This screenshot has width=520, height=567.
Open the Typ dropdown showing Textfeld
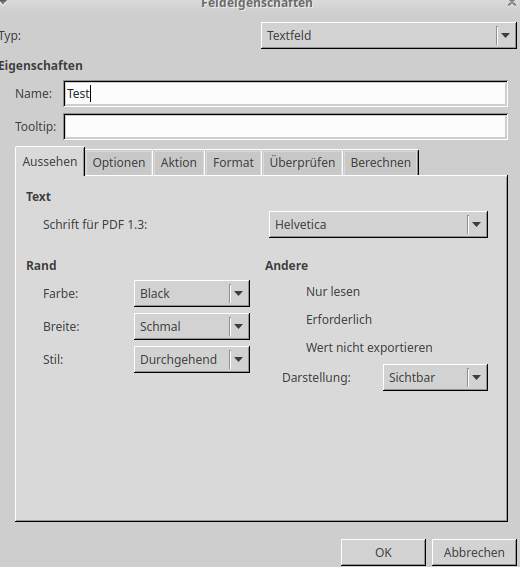pyautogui.click(x=388, y=35)
